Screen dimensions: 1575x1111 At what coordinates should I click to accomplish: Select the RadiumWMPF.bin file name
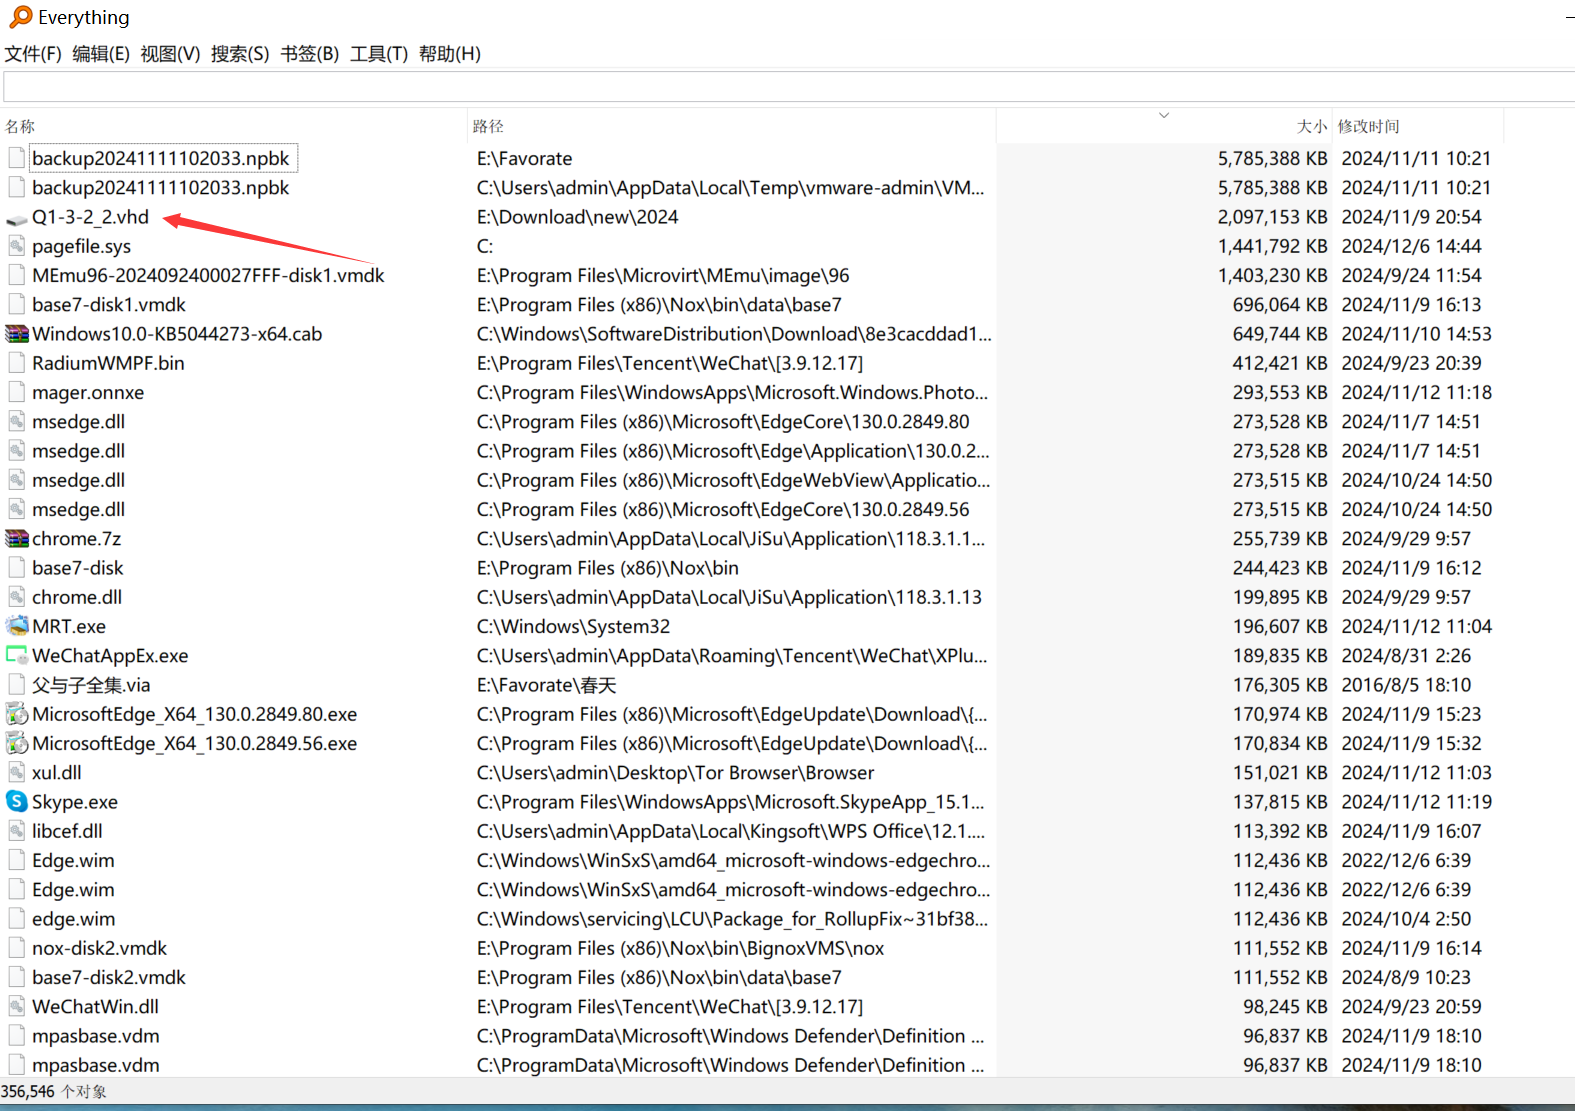click(x=108, y=363)
